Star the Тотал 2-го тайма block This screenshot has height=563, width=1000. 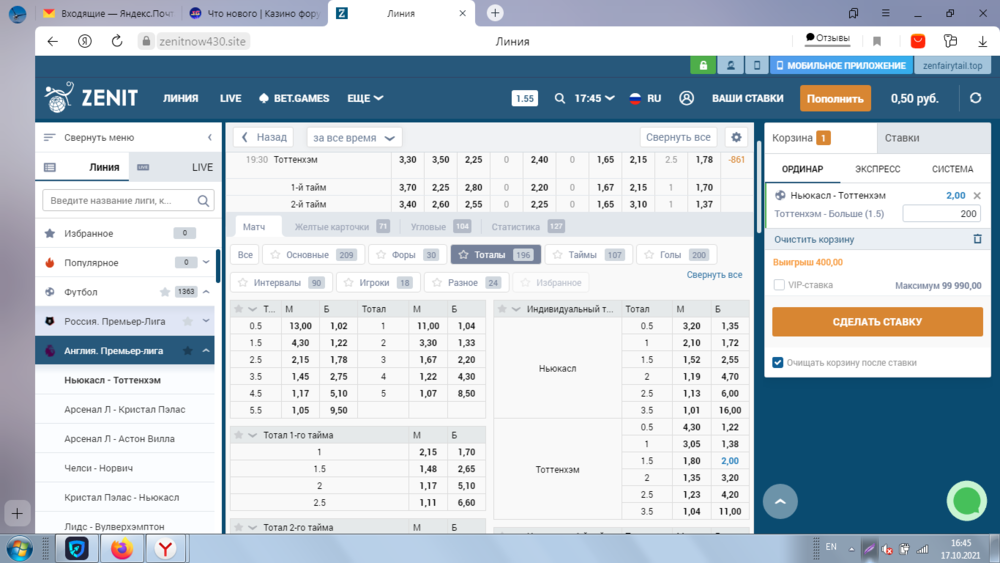[239, 527]
